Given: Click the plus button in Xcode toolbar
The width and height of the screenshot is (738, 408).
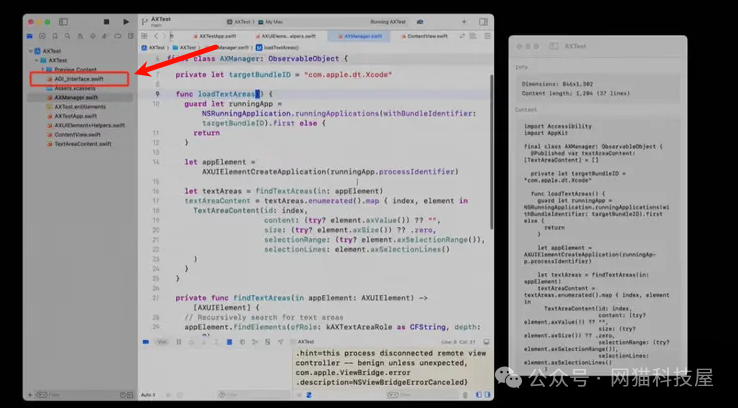Looking at the screenshot, I should coord(462,21).
